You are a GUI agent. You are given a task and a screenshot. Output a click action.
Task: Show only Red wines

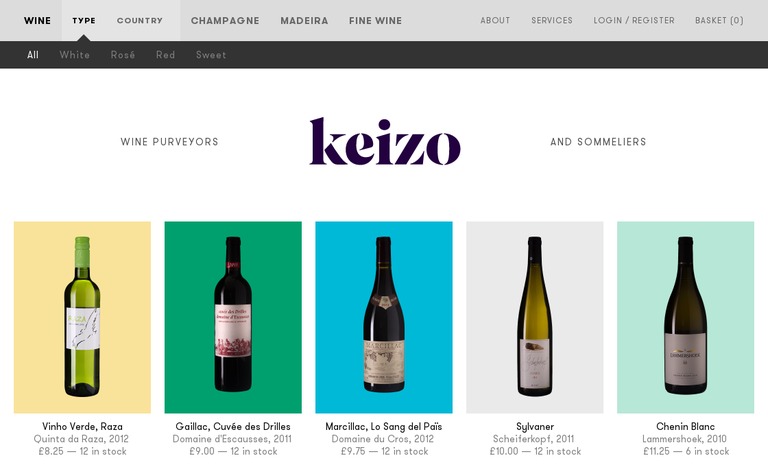click(x=165, y=55)
